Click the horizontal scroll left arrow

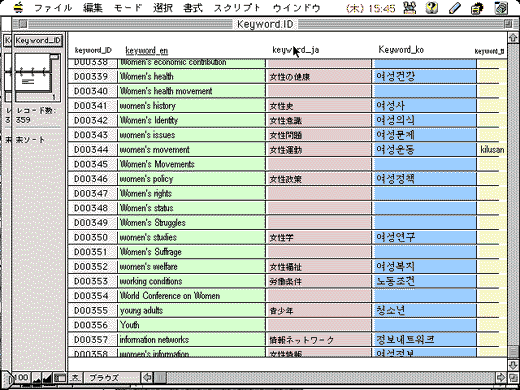point(147,378)
